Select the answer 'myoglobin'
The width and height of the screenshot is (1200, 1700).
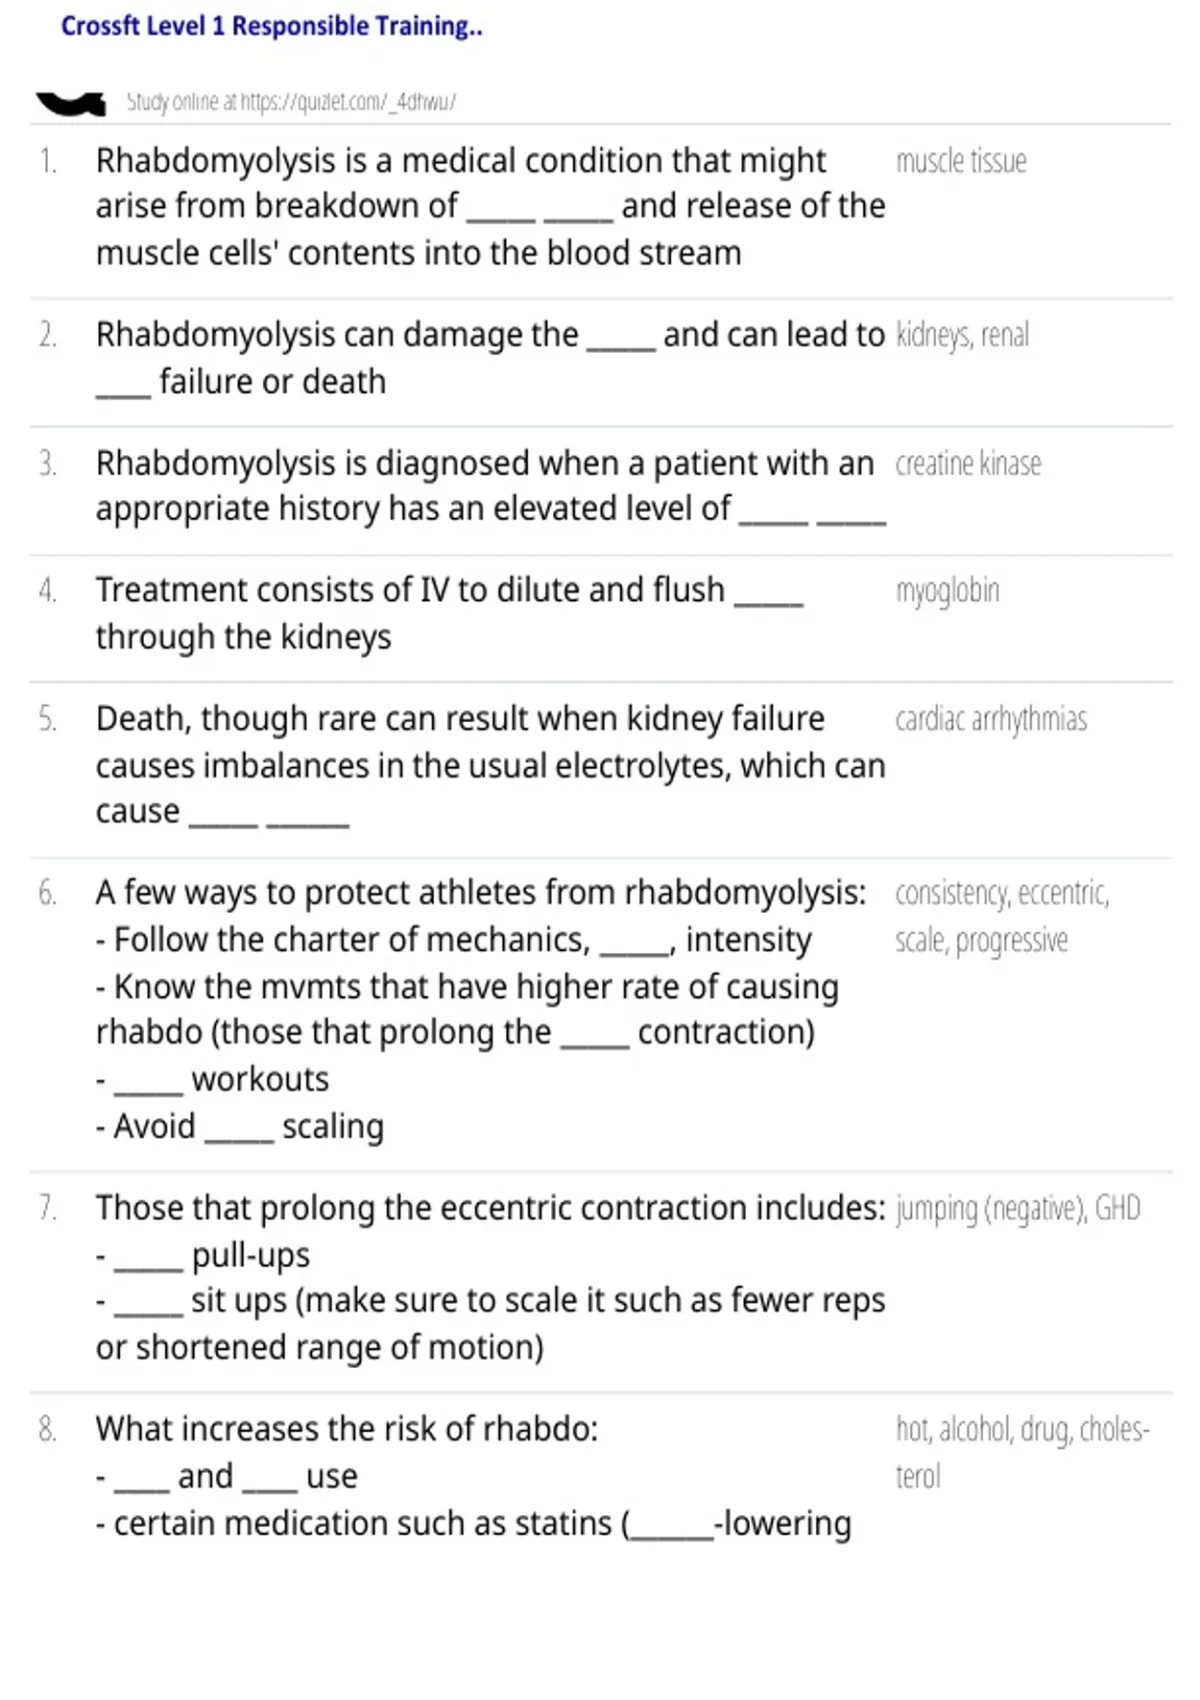(947, 591)
